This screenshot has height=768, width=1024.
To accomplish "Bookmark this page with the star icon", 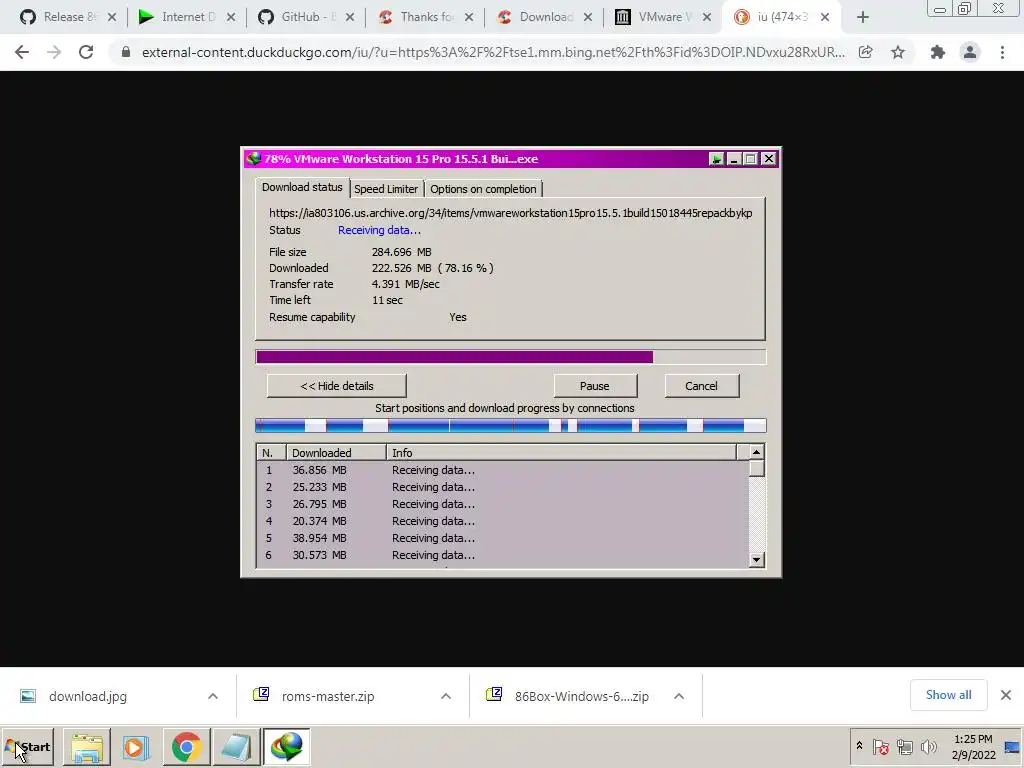I will point(898,52).
